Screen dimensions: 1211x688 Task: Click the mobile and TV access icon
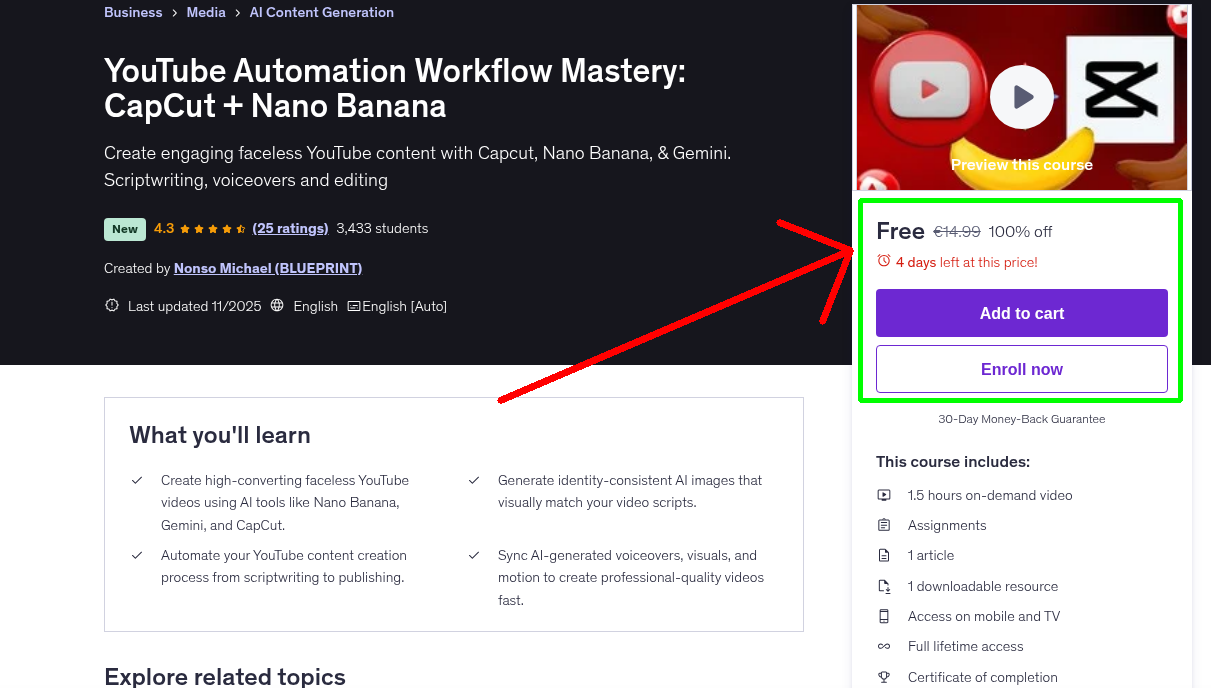click(884, 616)
